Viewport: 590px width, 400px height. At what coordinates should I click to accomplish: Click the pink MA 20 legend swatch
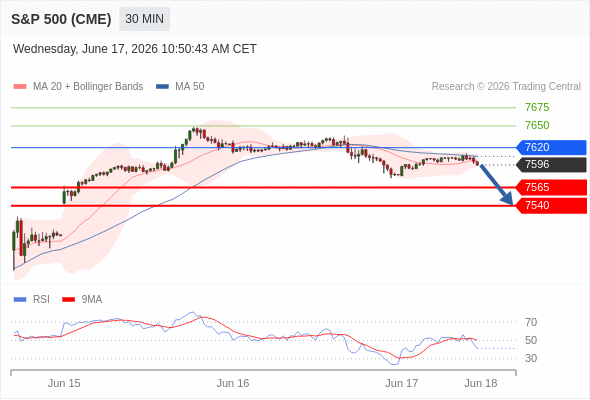[x=20, y=87]
